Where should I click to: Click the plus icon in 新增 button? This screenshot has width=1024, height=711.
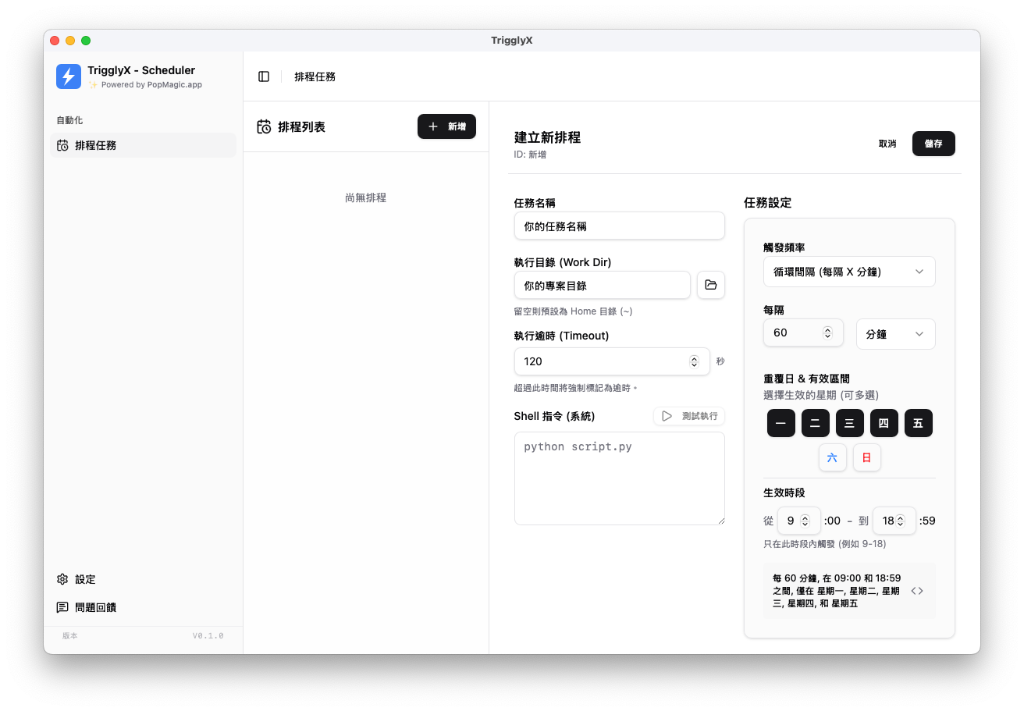[432, 127]
